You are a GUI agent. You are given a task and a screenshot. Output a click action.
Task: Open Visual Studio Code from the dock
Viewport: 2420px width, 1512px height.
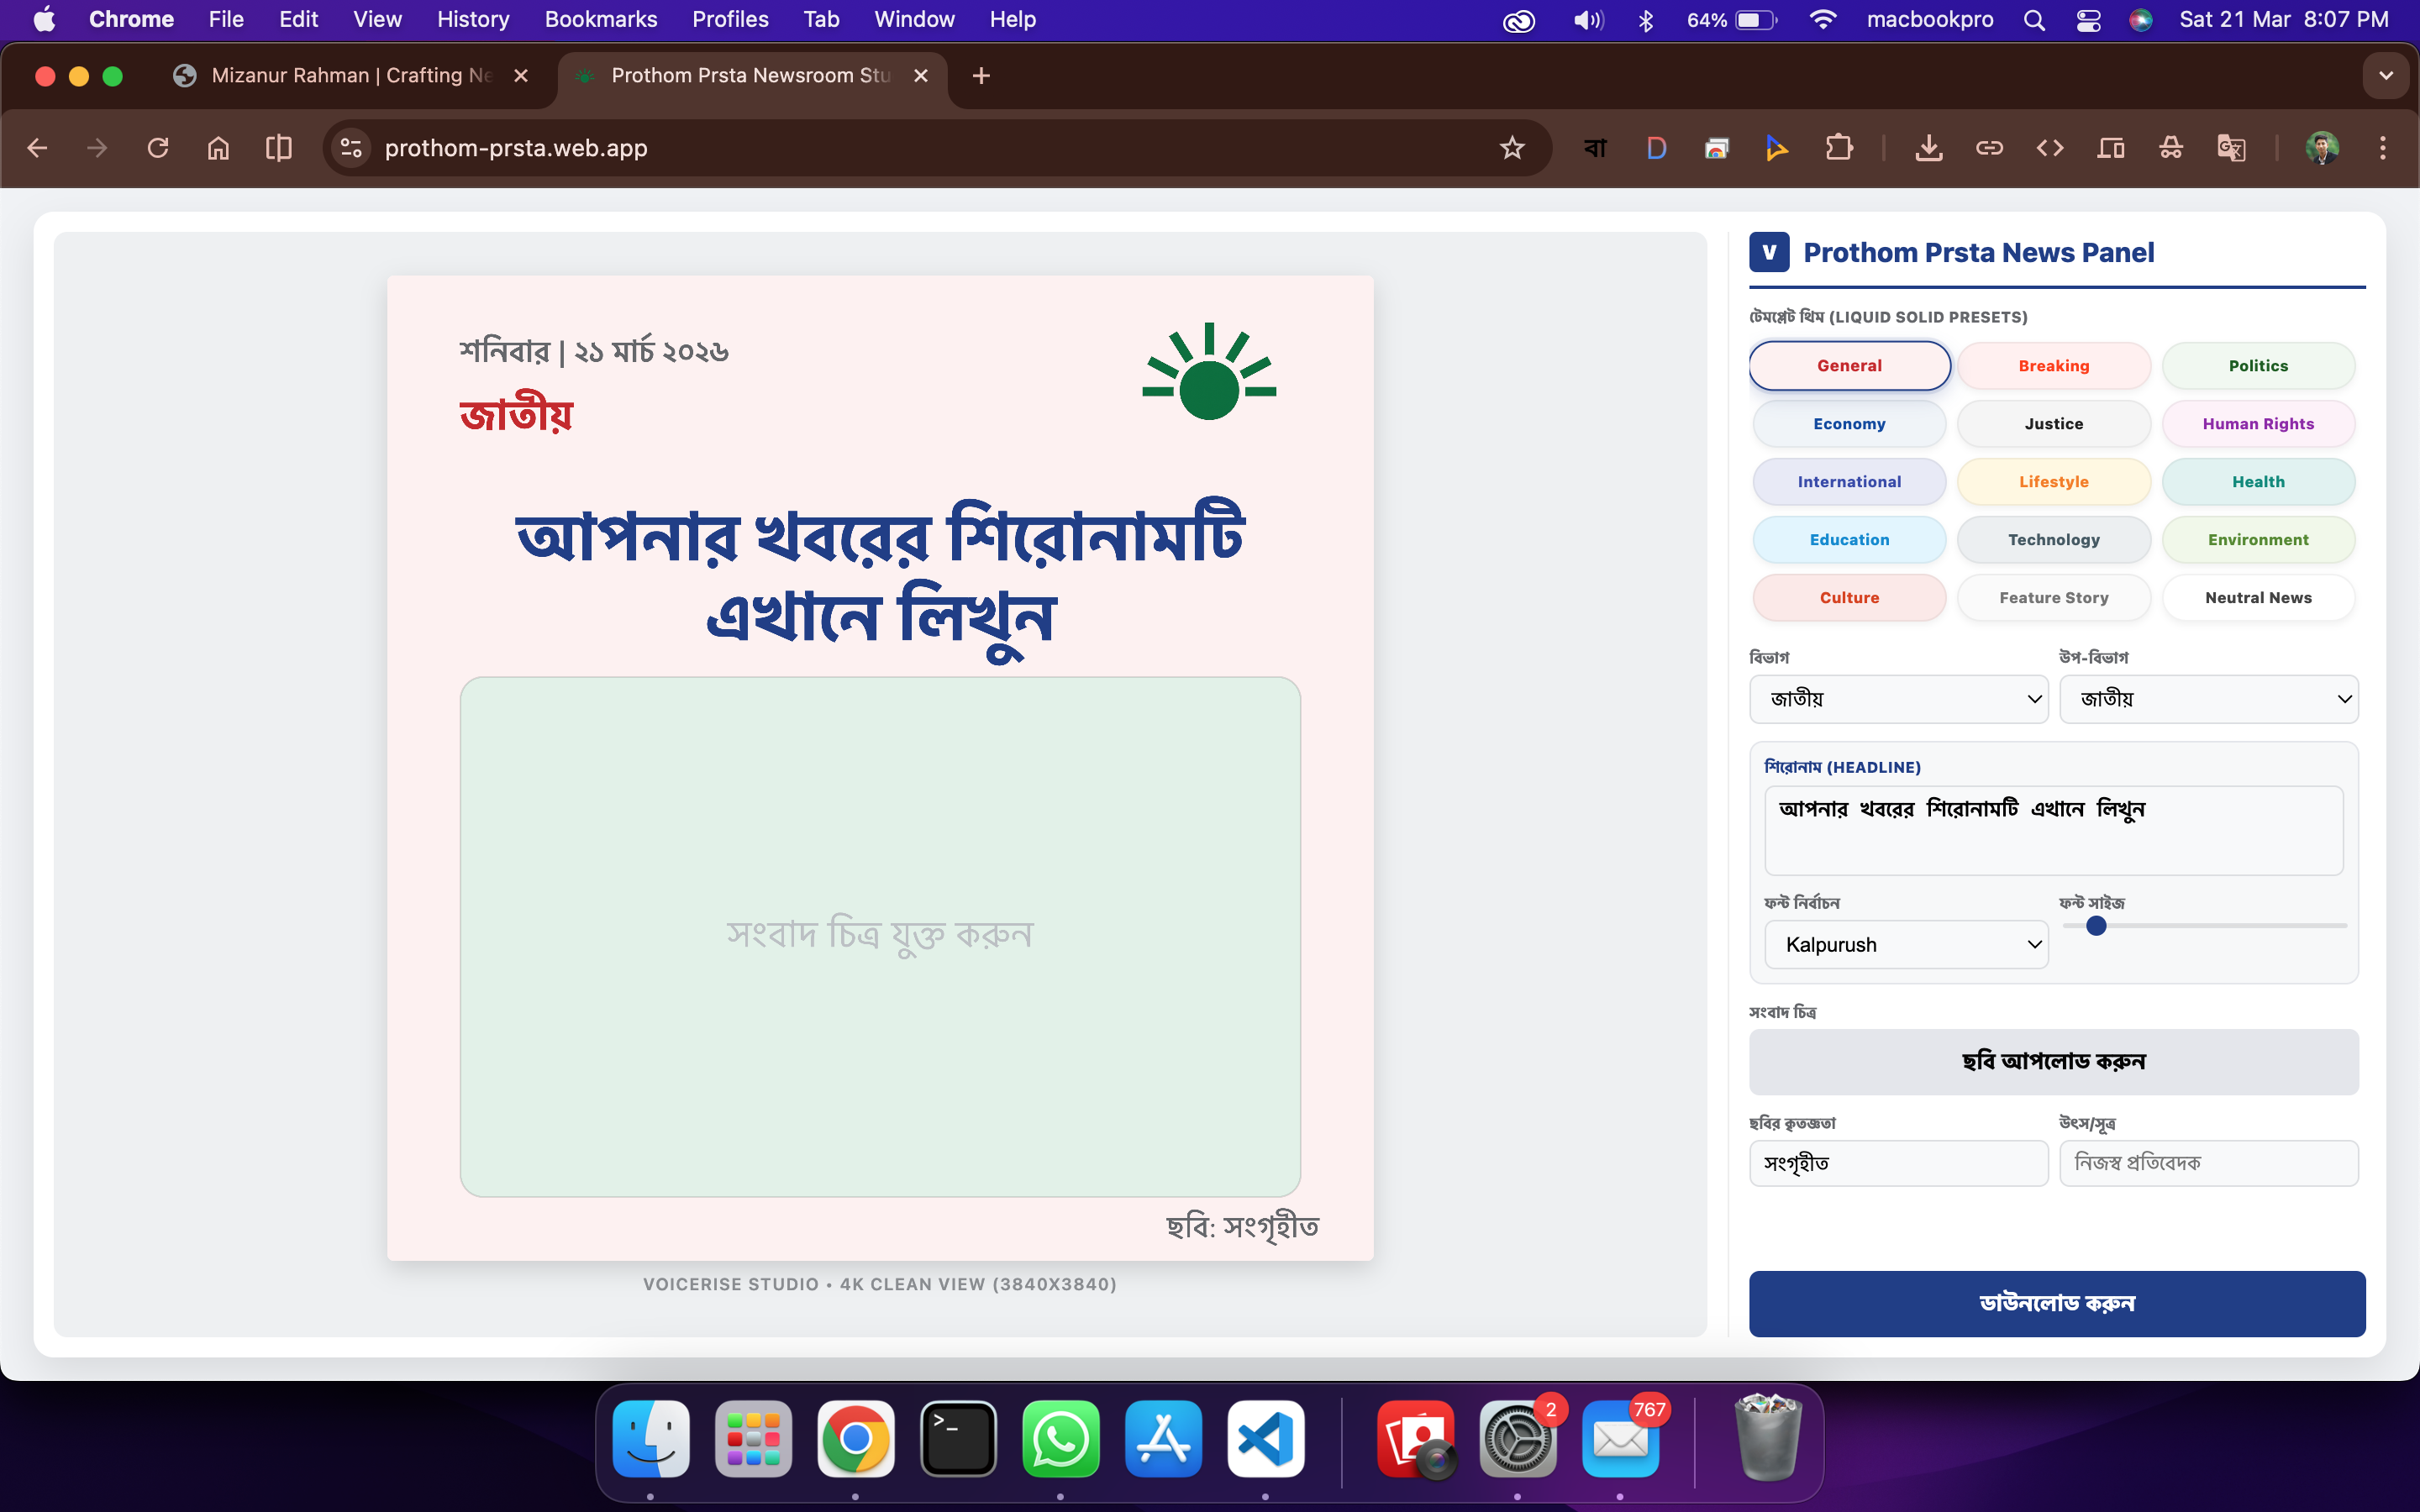(x=1265, y=1439)
